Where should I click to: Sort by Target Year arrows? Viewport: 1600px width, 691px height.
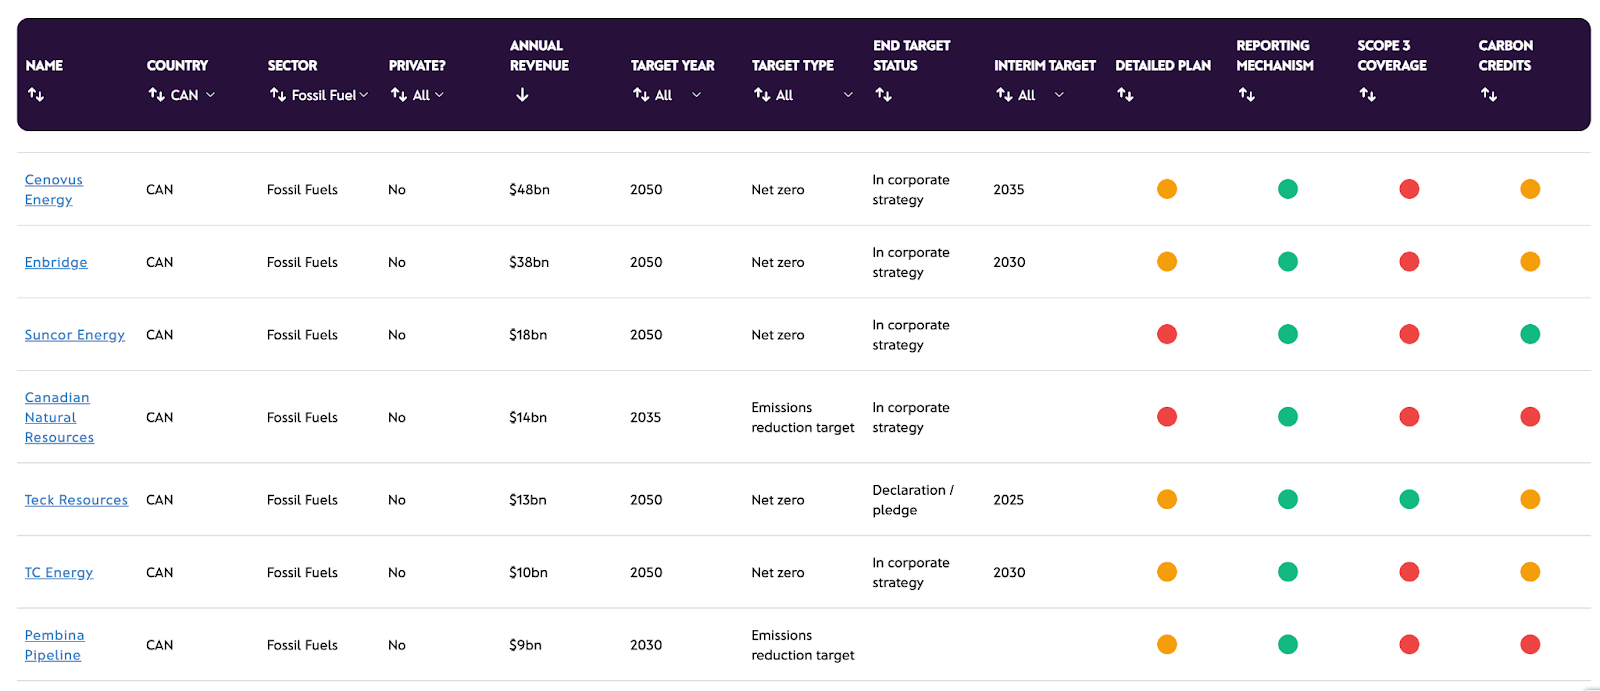click(x=641, y=95)
